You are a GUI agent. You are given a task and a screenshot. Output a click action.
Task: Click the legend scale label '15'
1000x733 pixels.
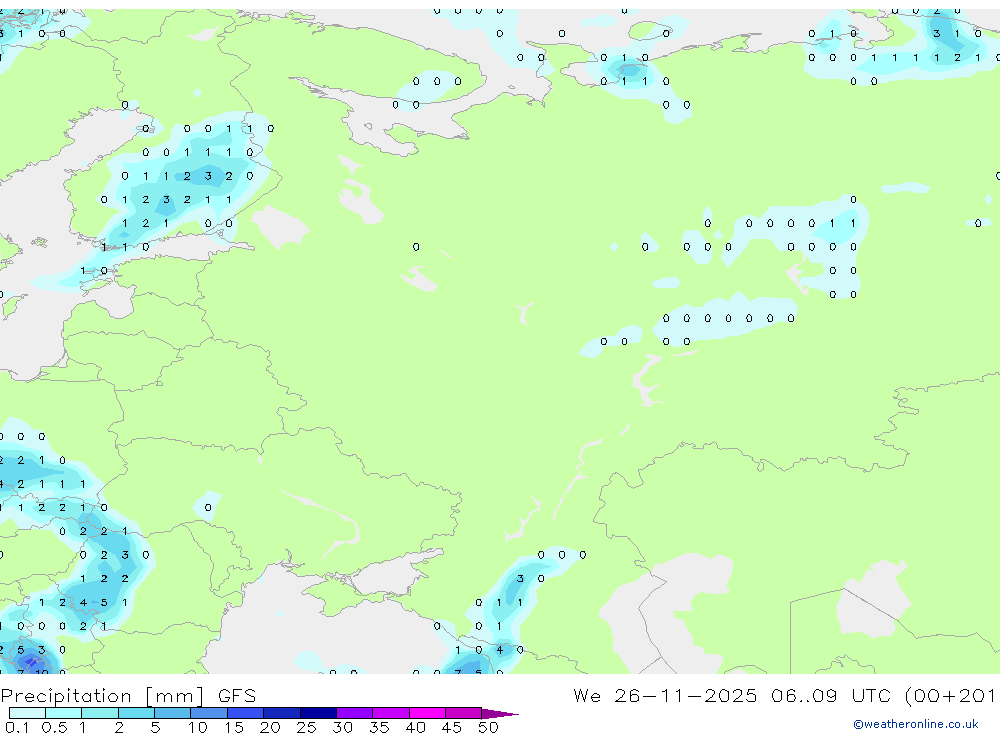tap(233, 727)
